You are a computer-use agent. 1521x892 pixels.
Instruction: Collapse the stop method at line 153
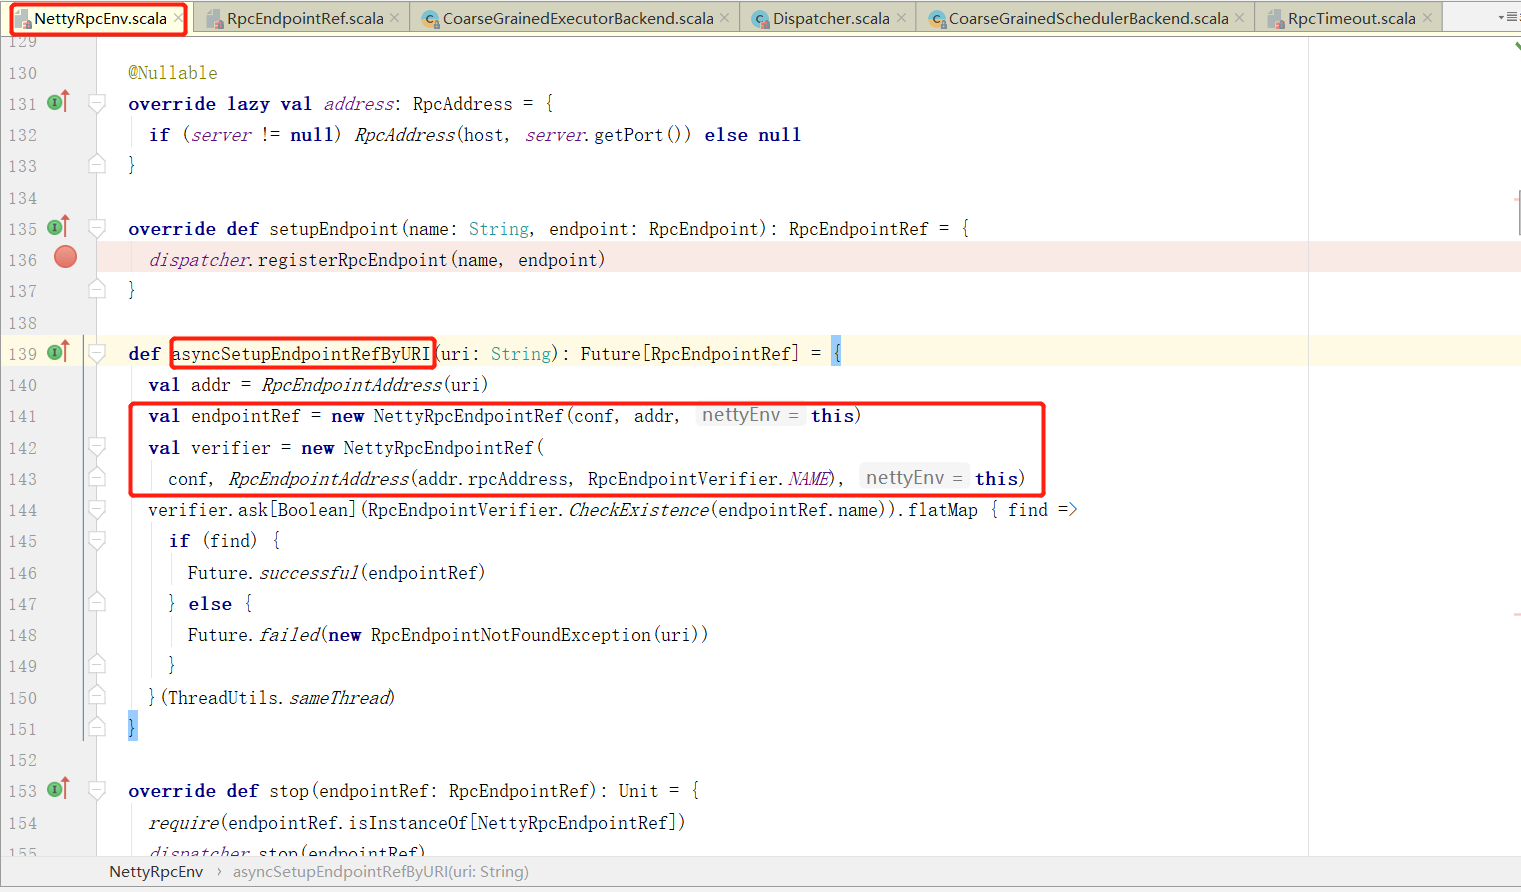(x=97, y=790)
